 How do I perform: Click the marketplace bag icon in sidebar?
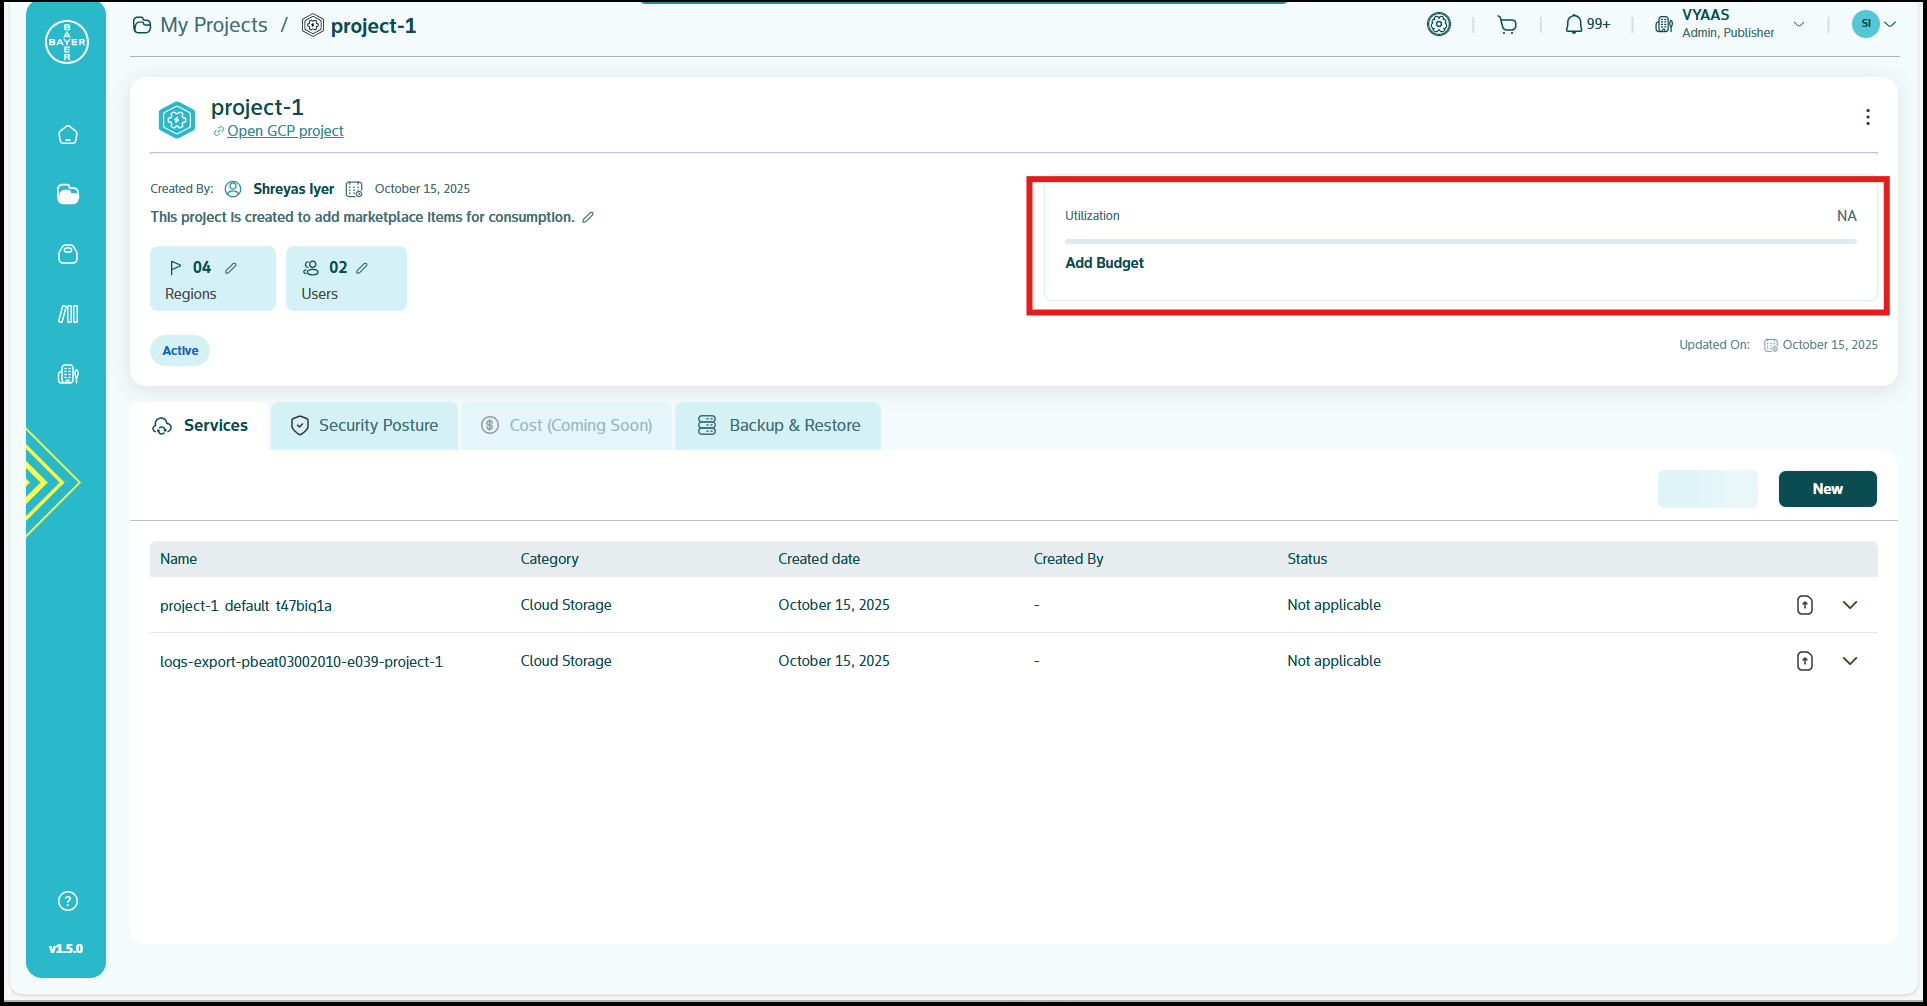point(68,254)
